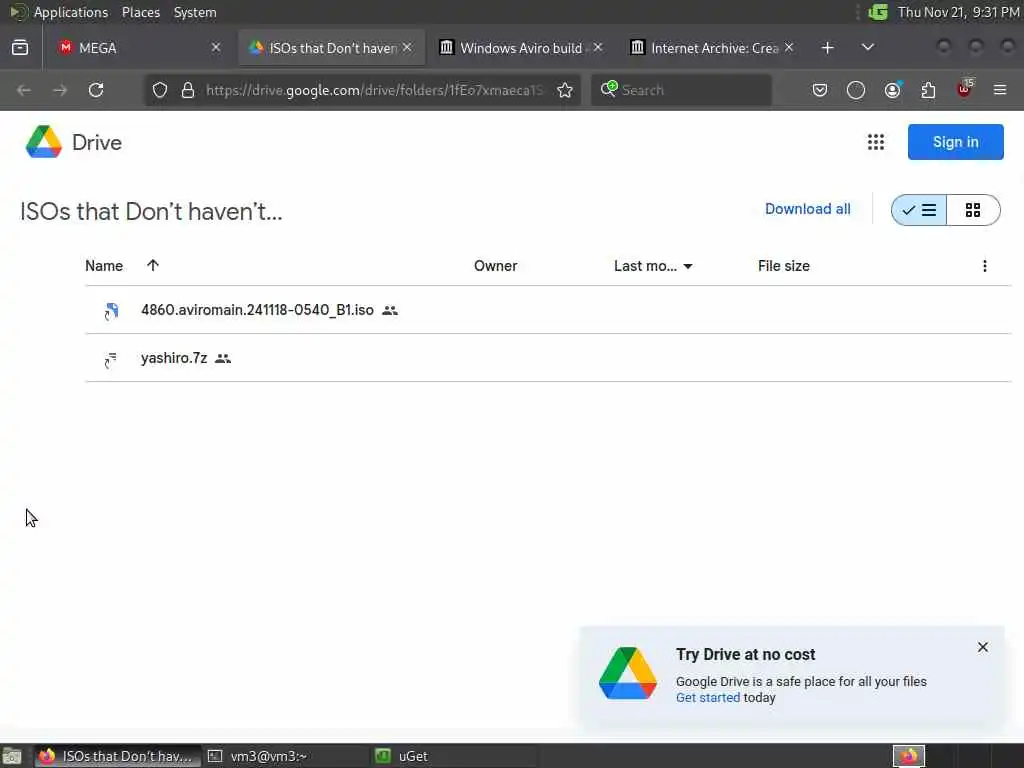This screenshot has height=768, width=1024.
Task: Close the ISOs that Don't haven't tab
Action: coord(407,48)
